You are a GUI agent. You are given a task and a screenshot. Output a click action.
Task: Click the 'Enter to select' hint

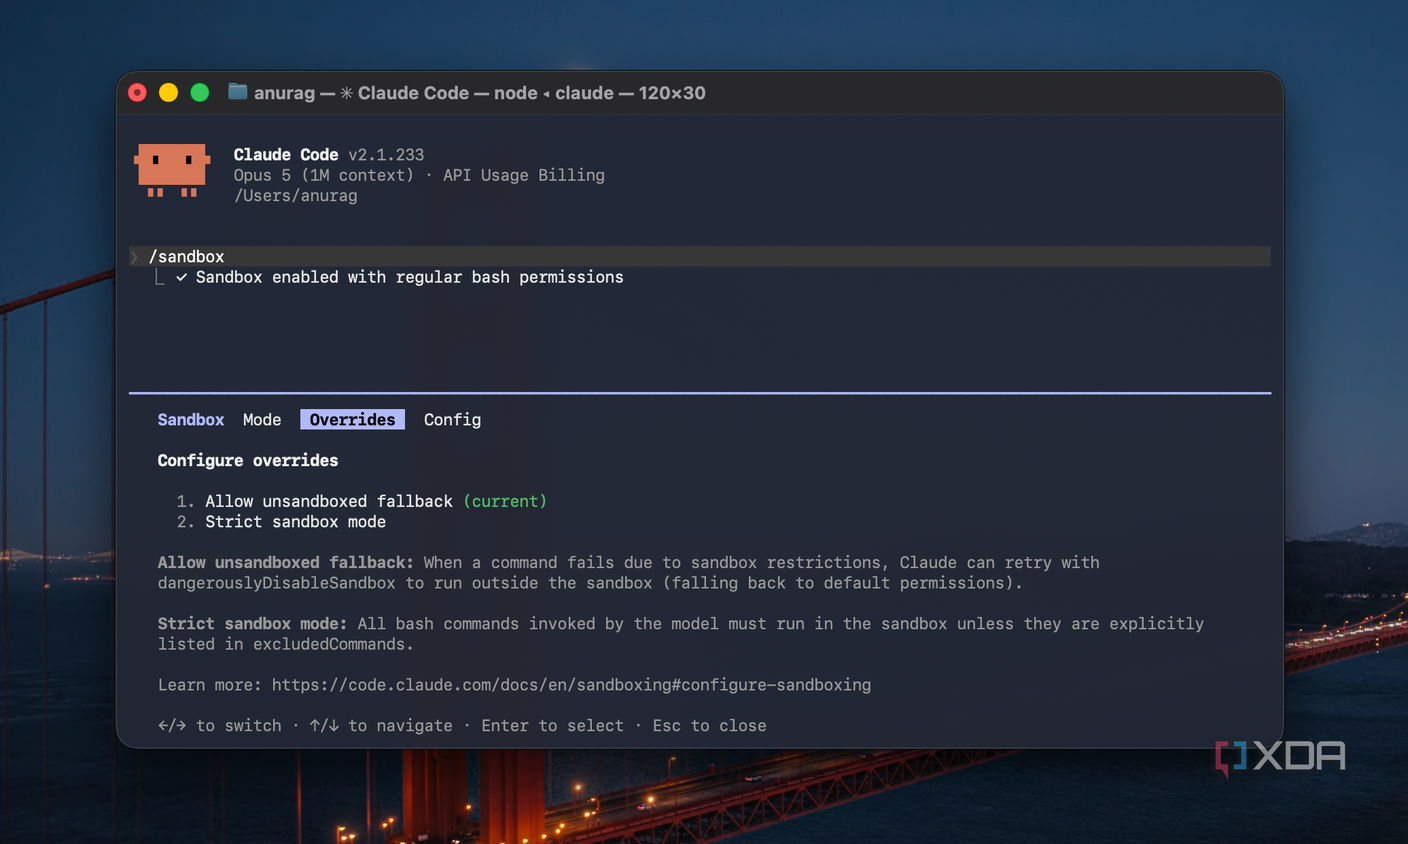point(552,726)
